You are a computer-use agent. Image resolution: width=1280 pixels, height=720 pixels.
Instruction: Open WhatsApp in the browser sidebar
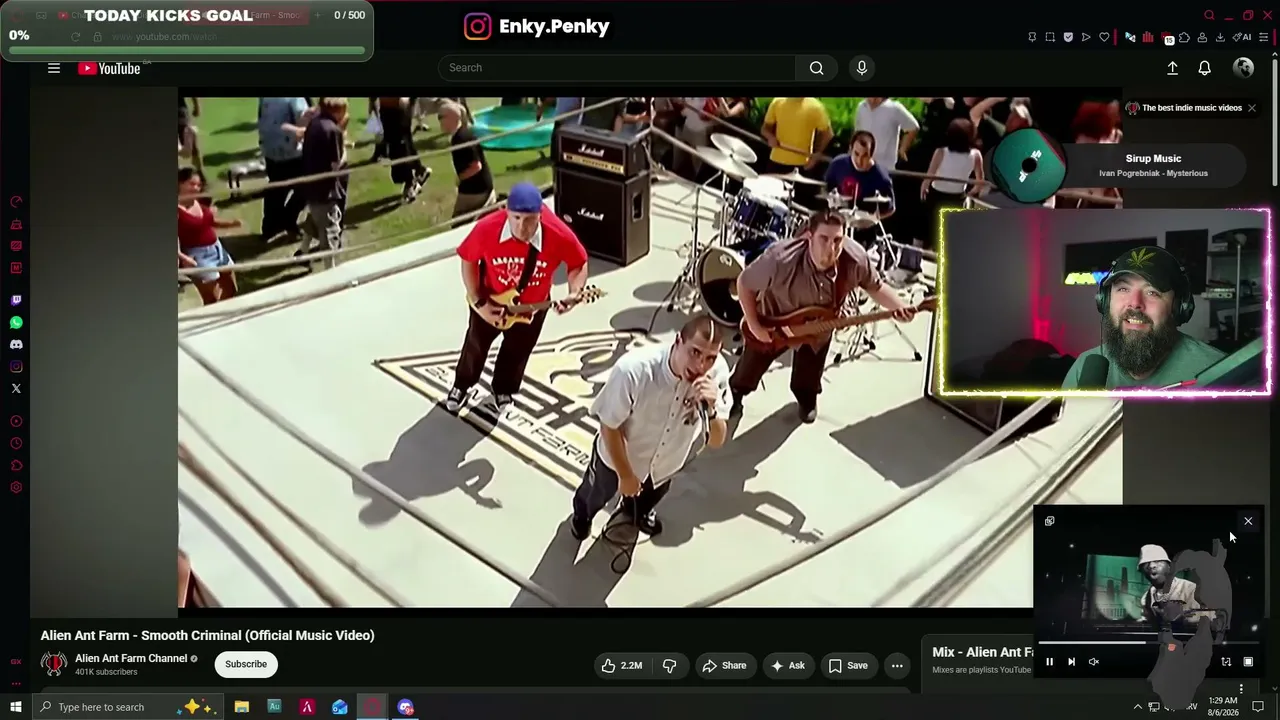click(16, 323)
